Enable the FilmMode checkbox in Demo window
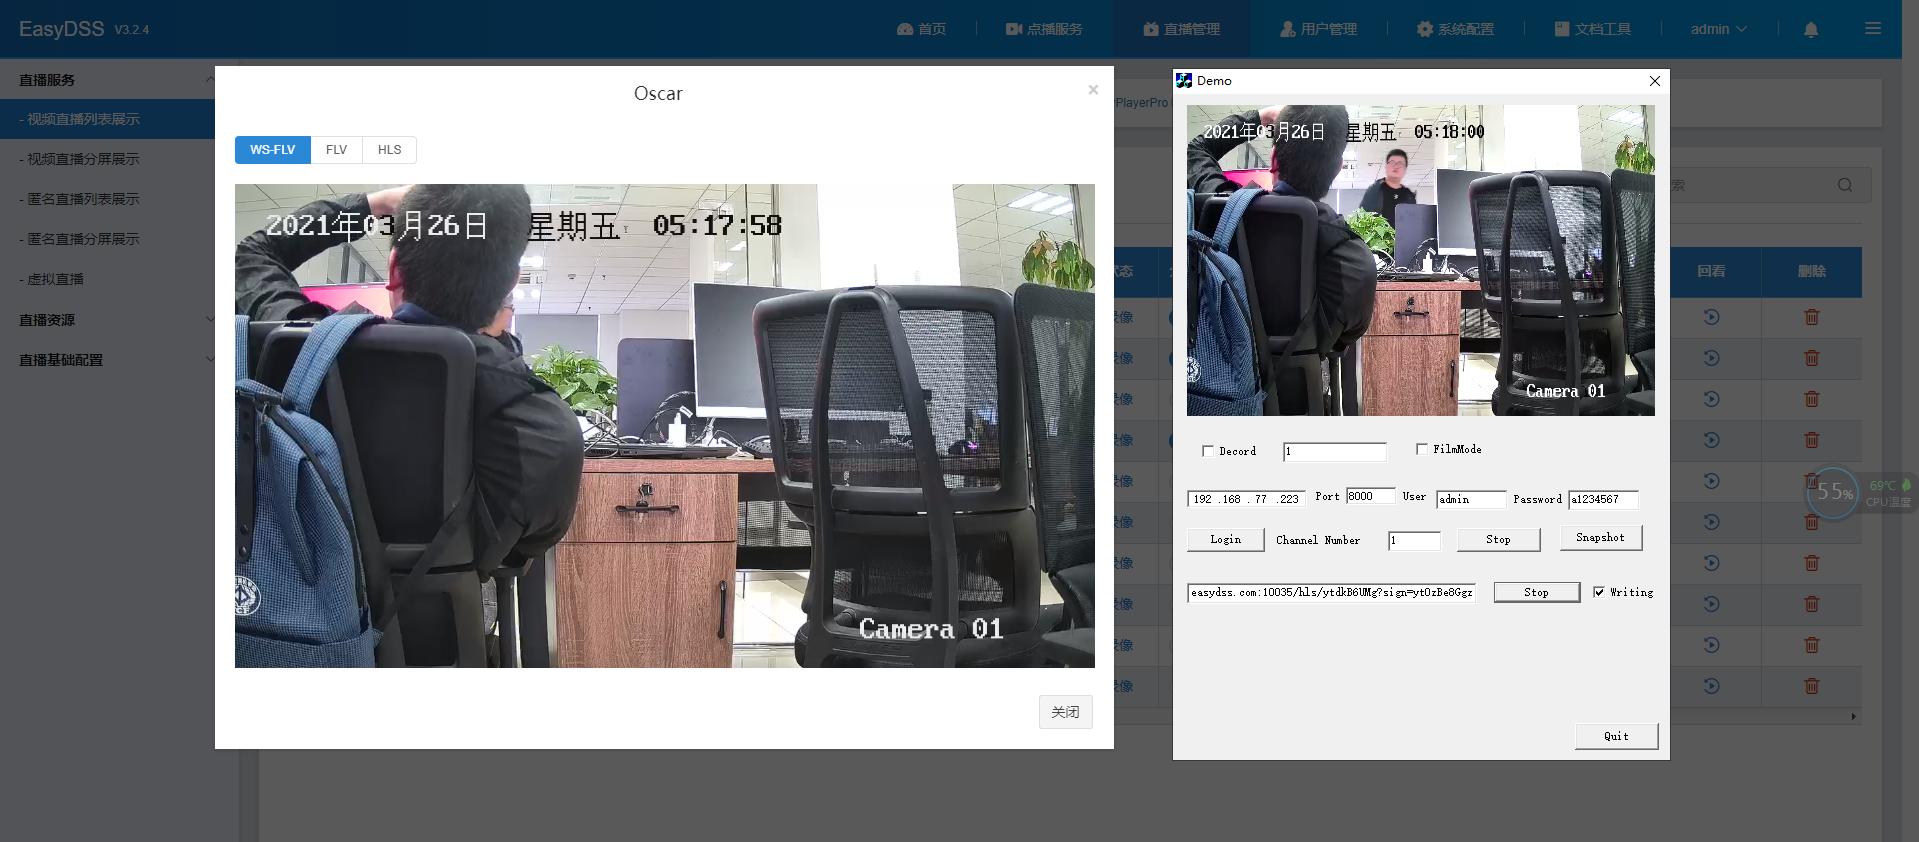 tap(1422, 449)
